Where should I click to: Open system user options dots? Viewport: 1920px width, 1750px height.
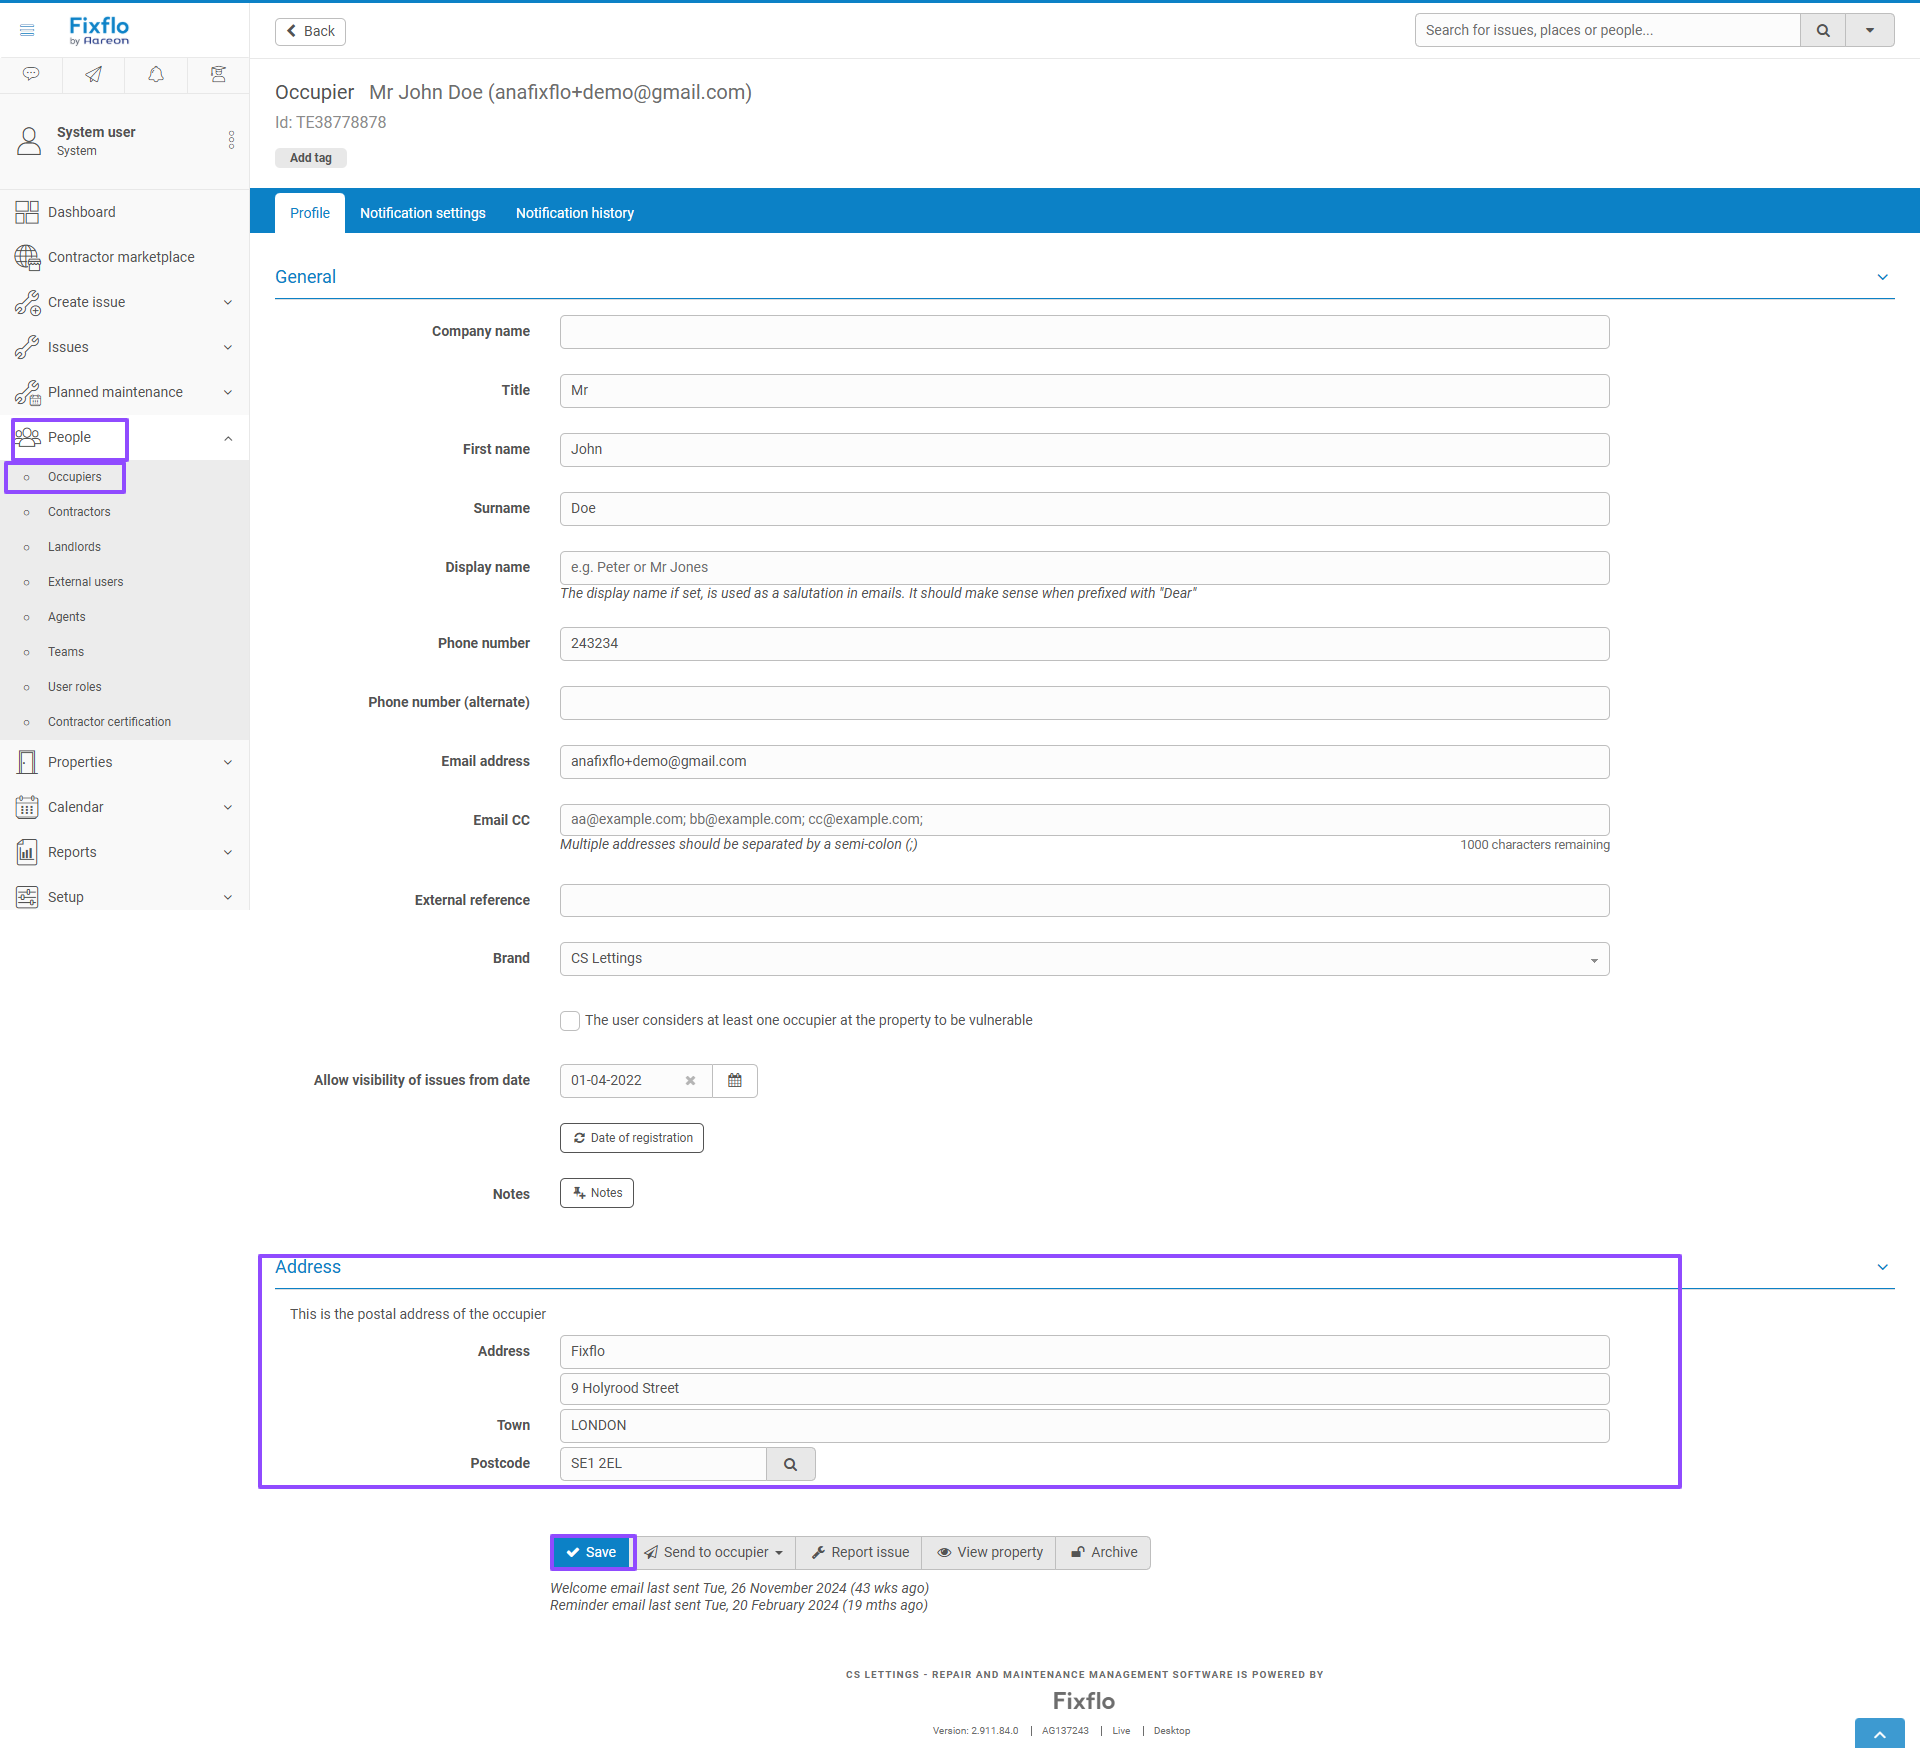231,140
